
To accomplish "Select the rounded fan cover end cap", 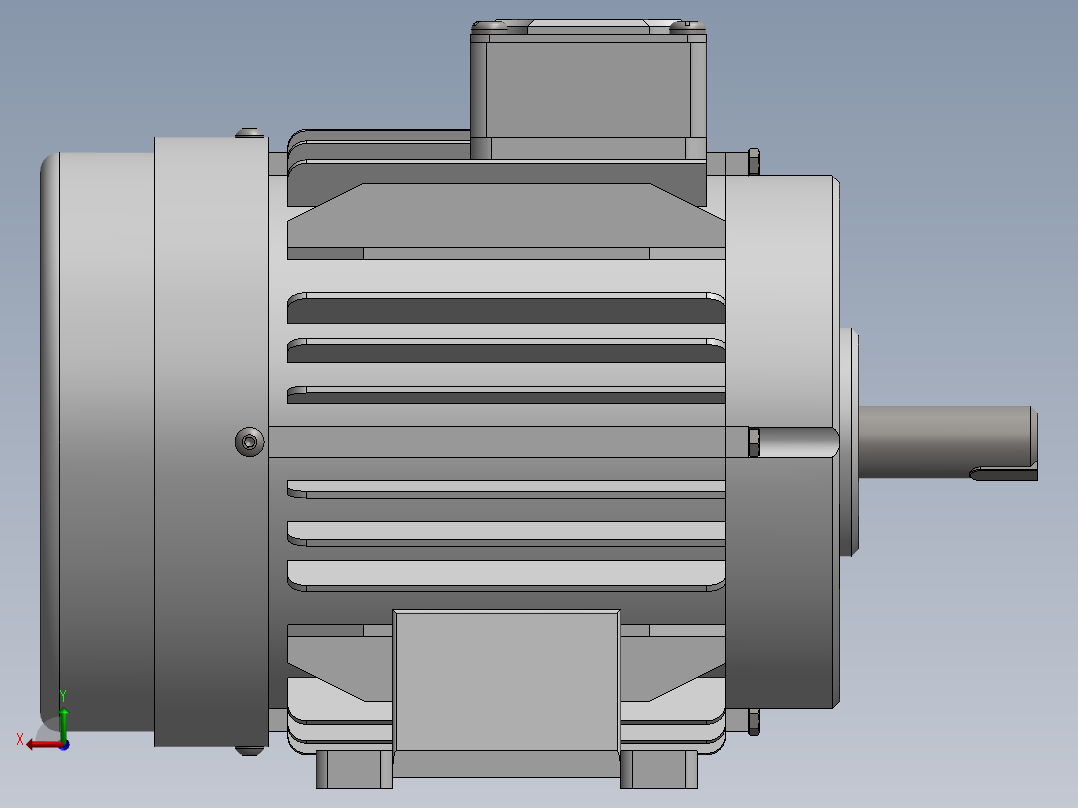I will (97, 441).
